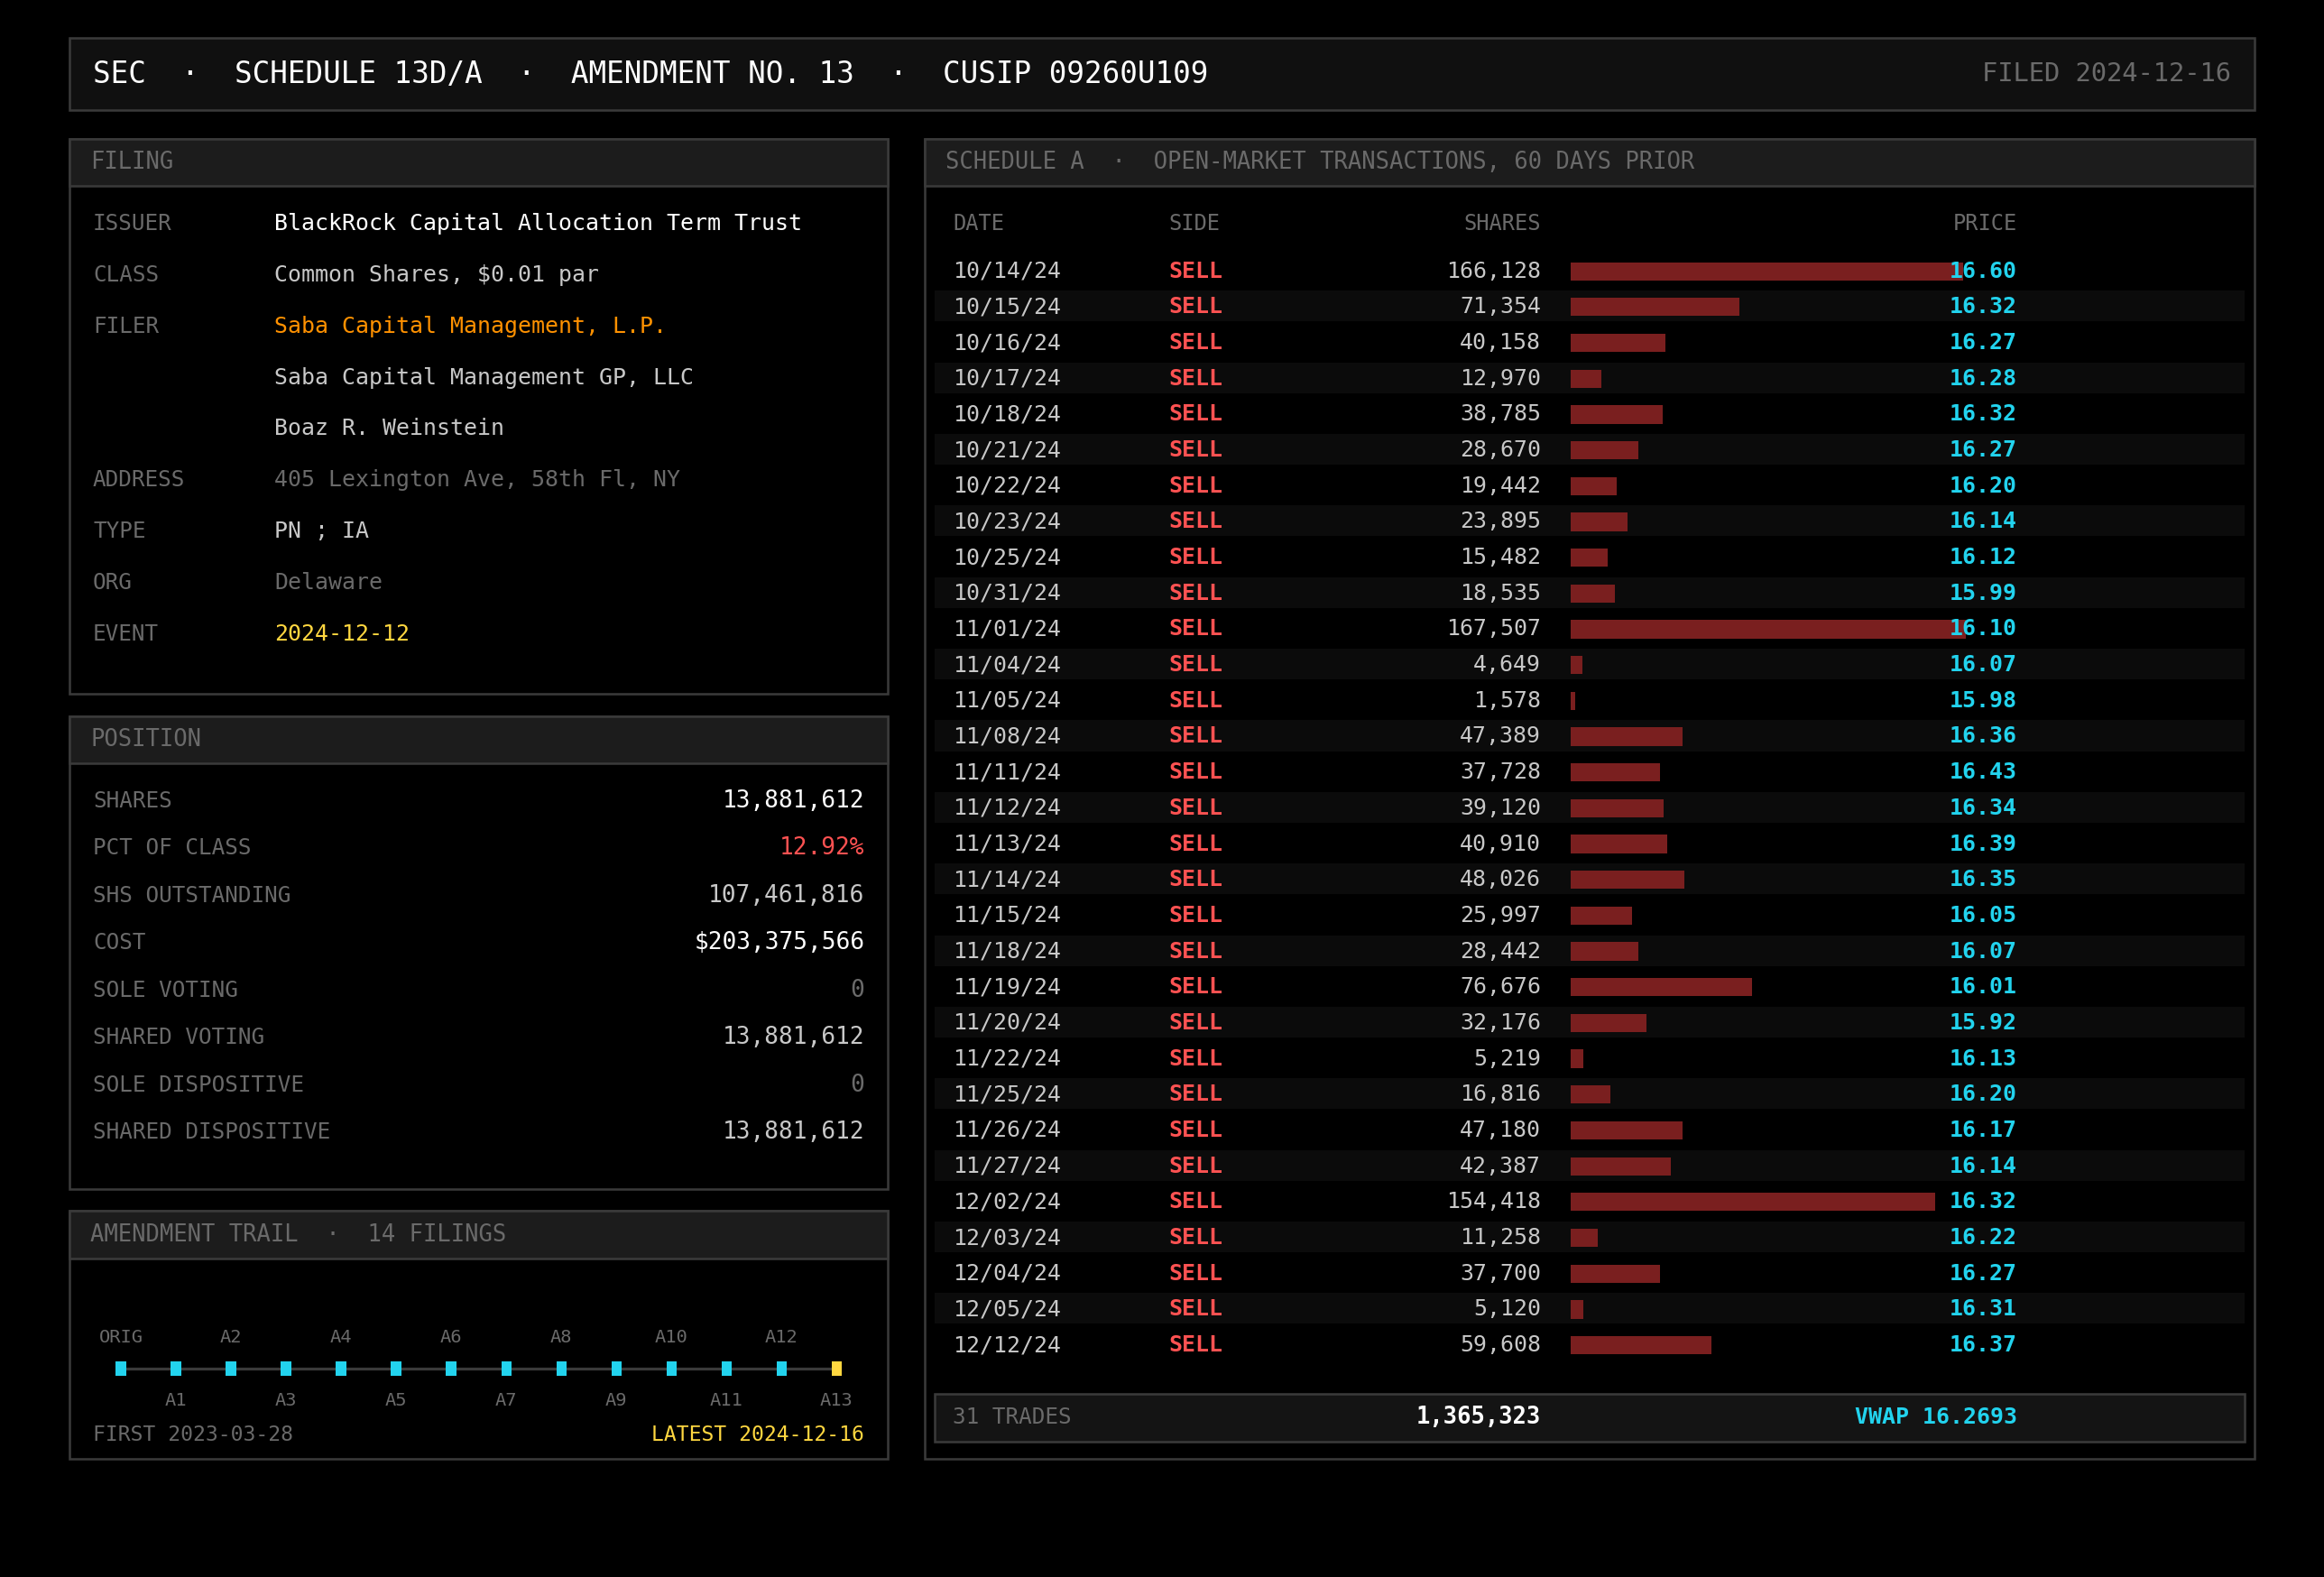Click the VWAP 16.2693 summary value

click(1935, 1416)
